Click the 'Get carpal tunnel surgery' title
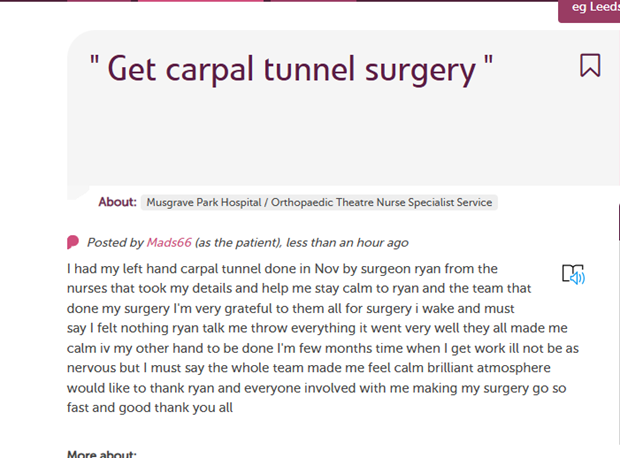This screenshot has height=458, width=620. [290, 69]
